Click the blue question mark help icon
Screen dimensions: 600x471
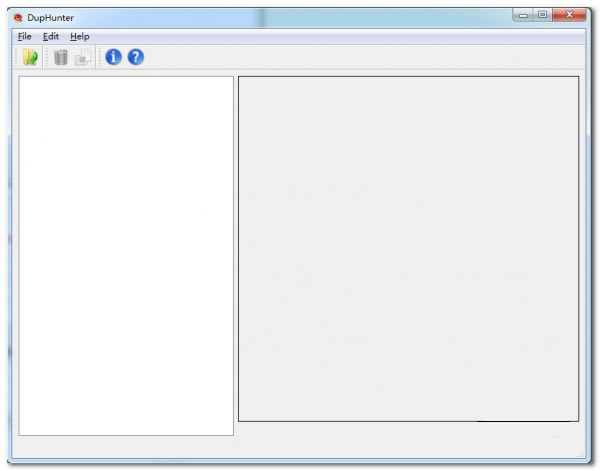[135, 57]
